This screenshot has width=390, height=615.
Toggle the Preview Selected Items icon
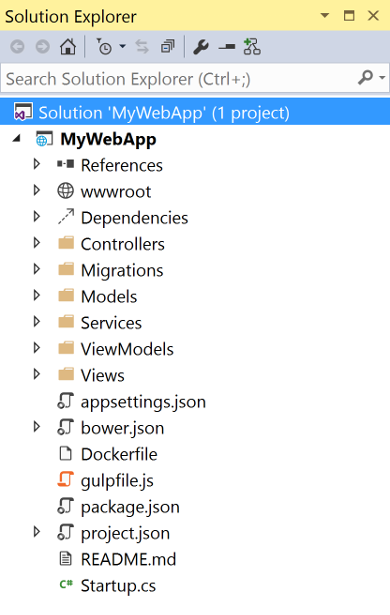pos(227,47)
